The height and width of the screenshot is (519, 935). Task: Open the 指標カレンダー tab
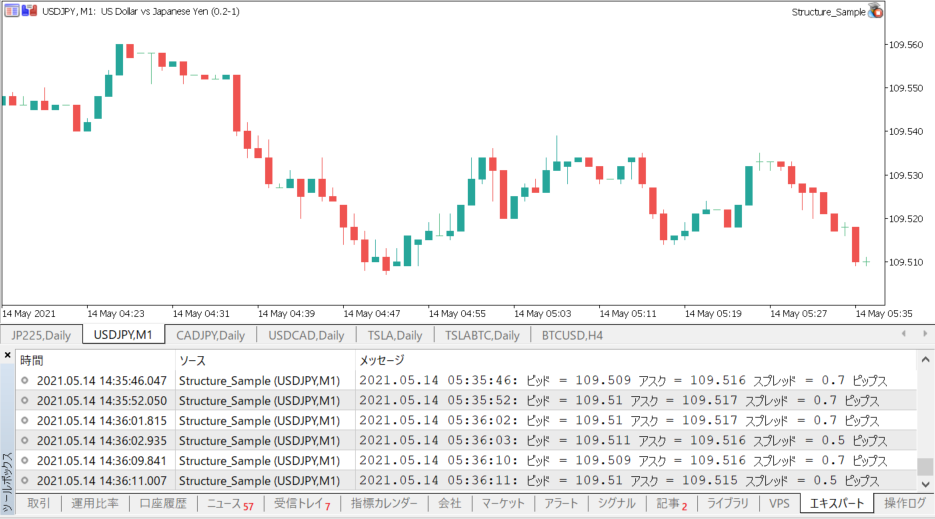point(383,504)
